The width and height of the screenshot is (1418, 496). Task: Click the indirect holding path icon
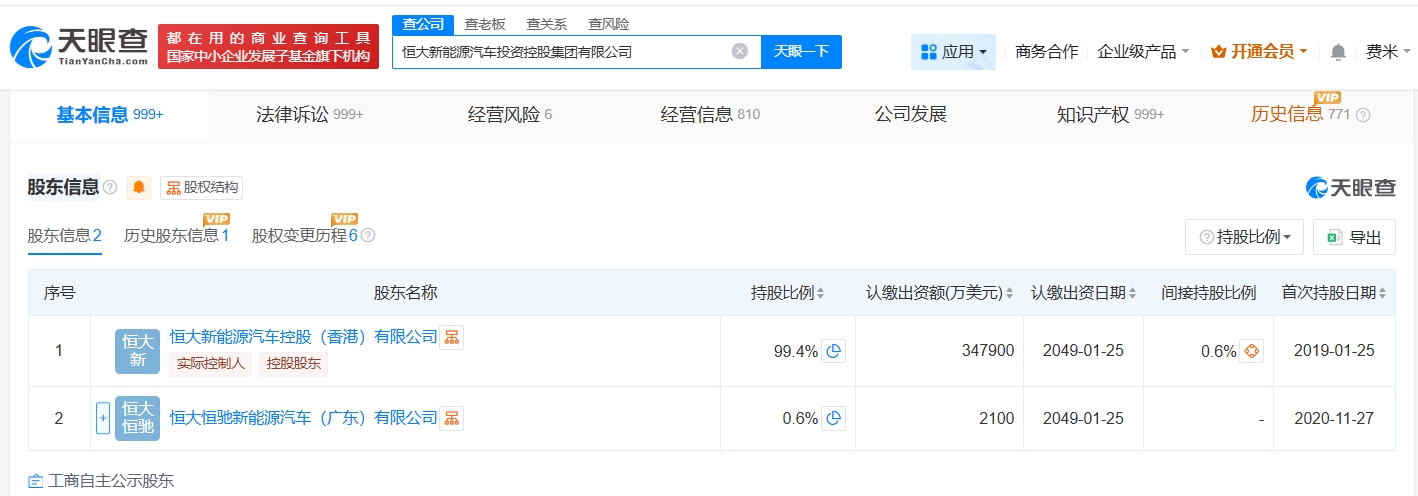click(1251, 351)
